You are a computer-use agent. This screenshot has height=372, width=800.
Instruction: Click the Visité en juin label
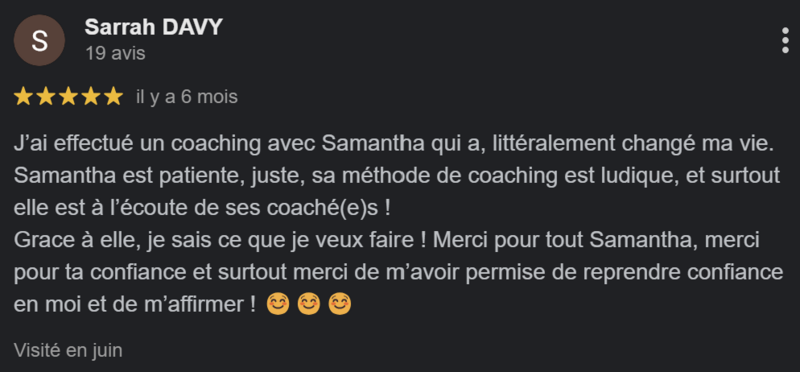click(68, 350)
